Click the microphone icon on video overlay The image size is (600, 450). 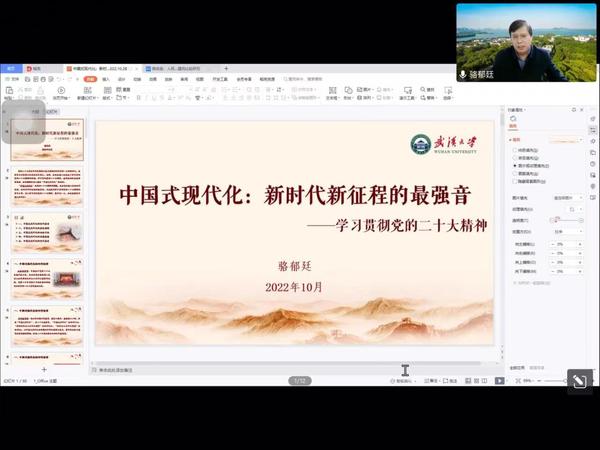[x=463, y=74]
